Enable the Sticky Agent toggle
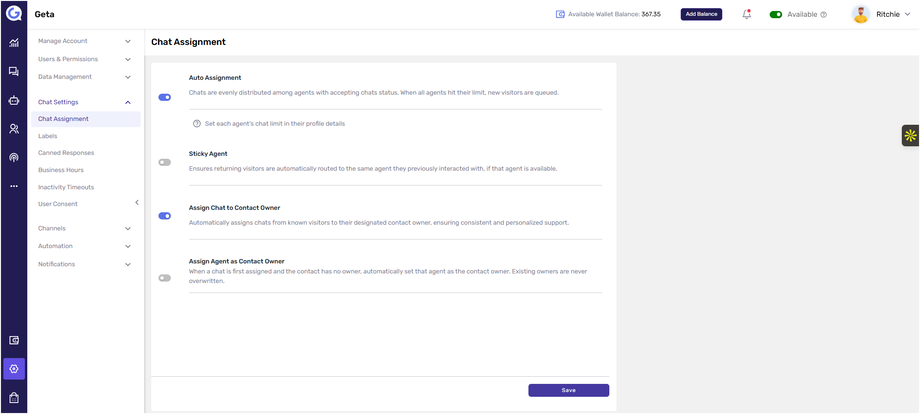 tap(165, 162)
